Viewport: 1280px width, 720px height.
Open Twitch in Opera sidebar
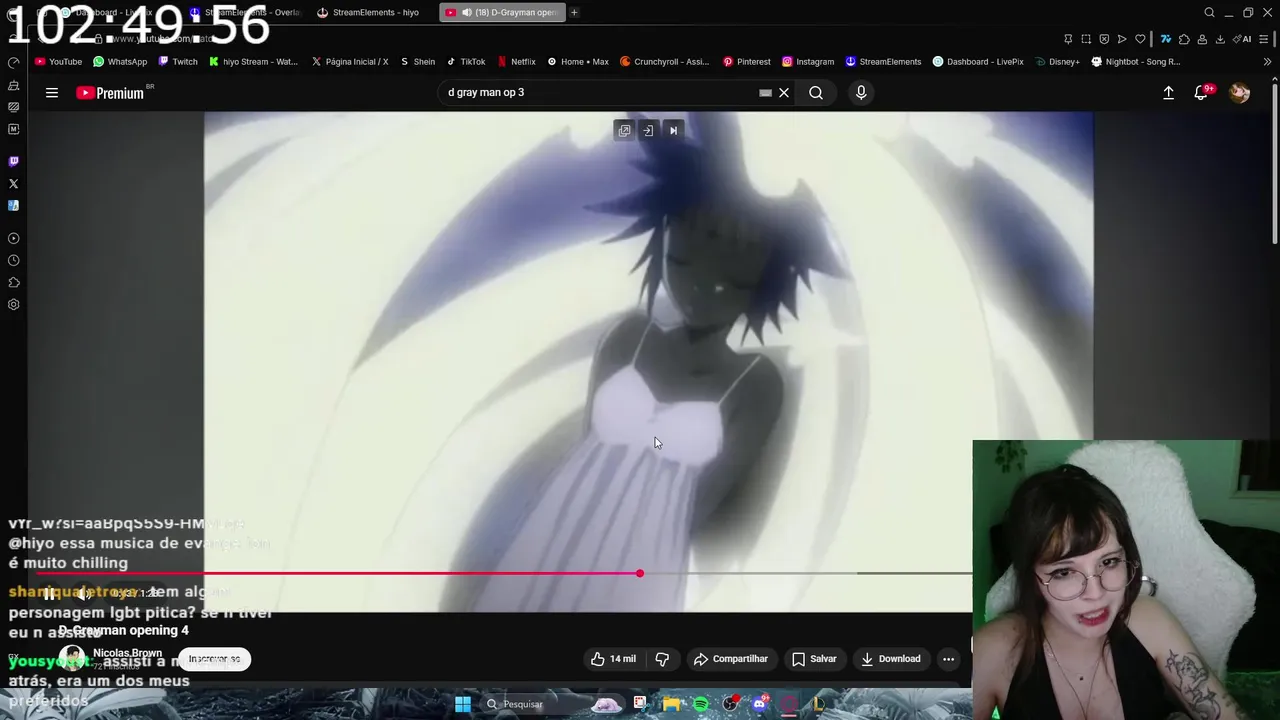(13, 161)
